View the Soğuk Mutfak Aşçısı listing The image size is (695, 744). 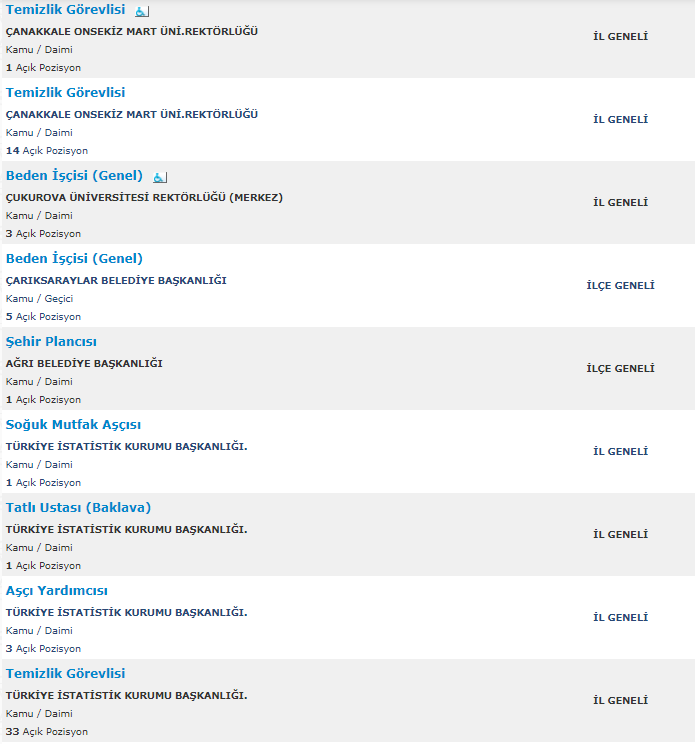pos(73,425)
